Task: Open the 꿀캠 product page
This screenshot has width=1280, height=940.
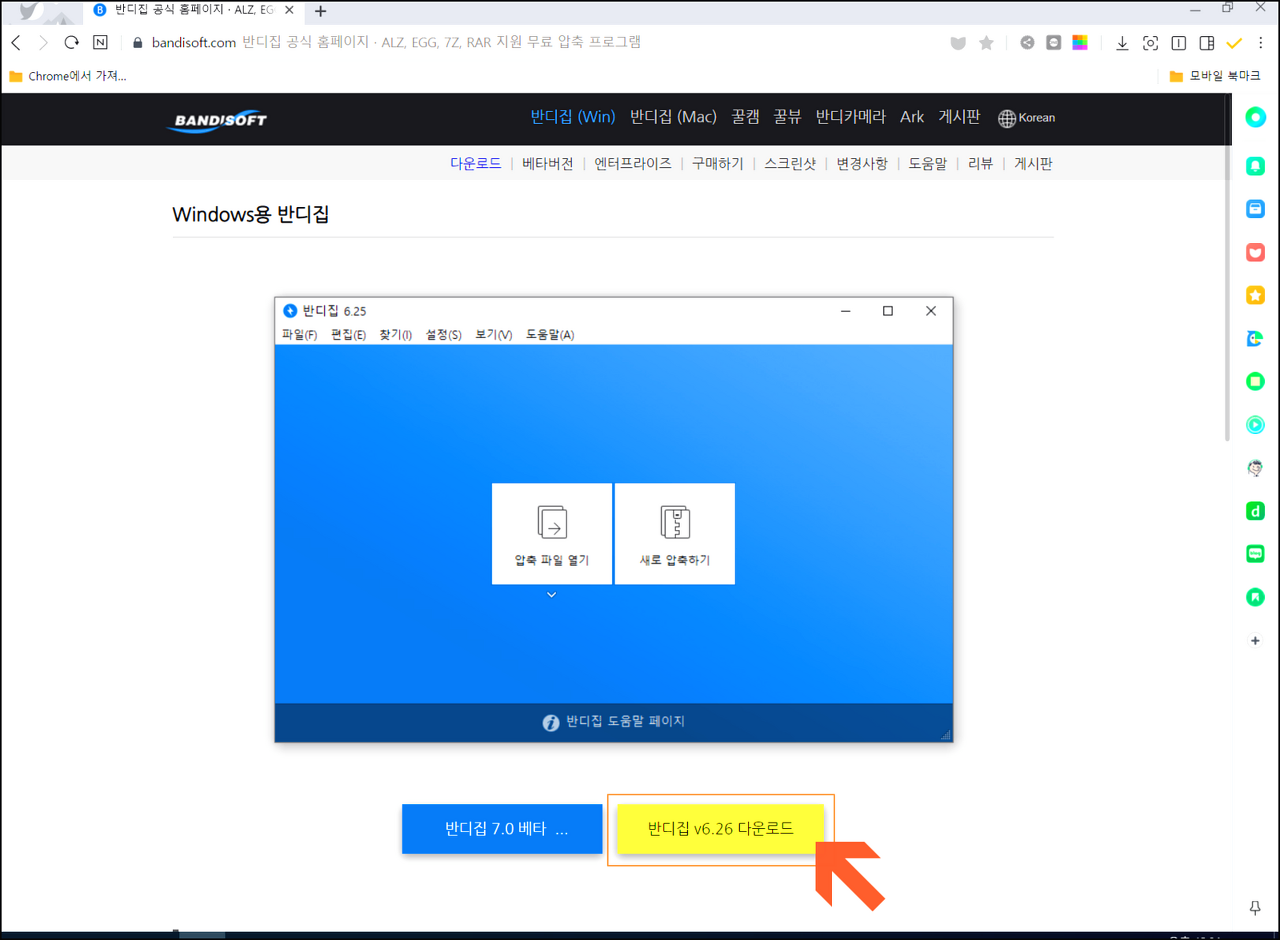Action: pyautogui.click(x=745, y=117)
